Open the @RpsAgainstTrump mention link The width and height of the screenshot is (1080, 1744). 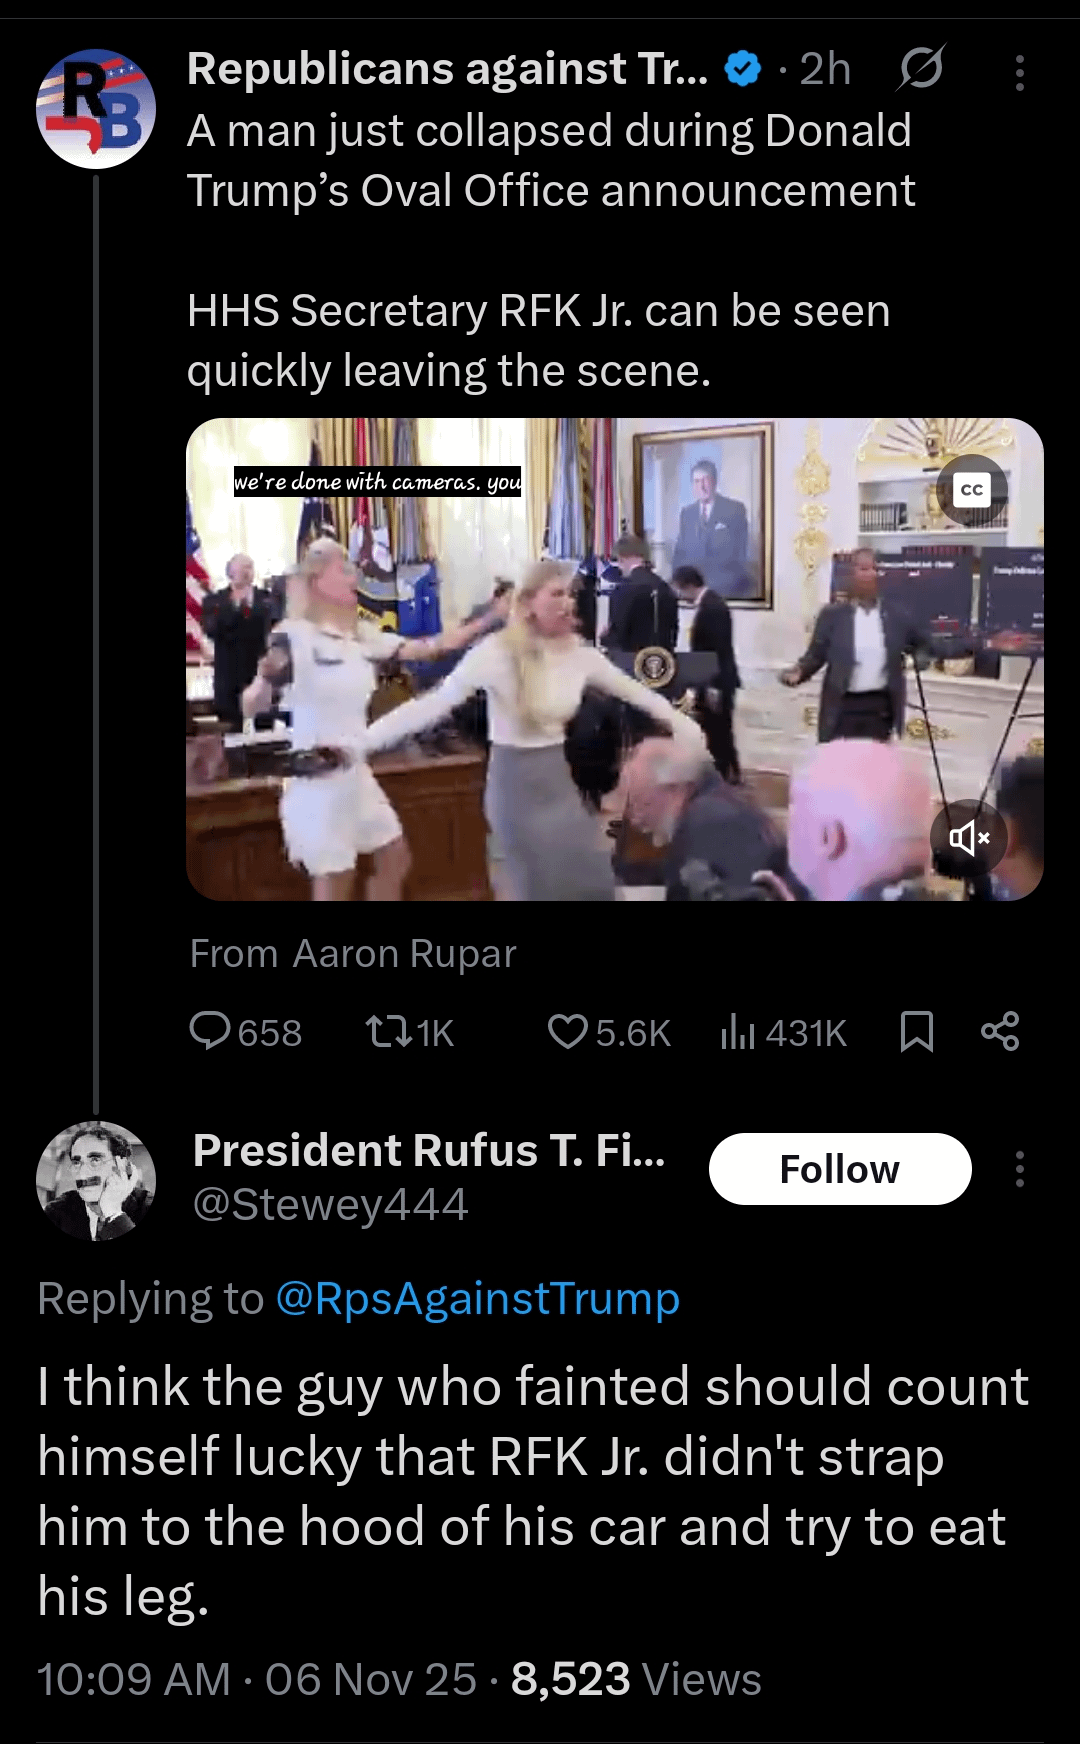pos(477,1299)
